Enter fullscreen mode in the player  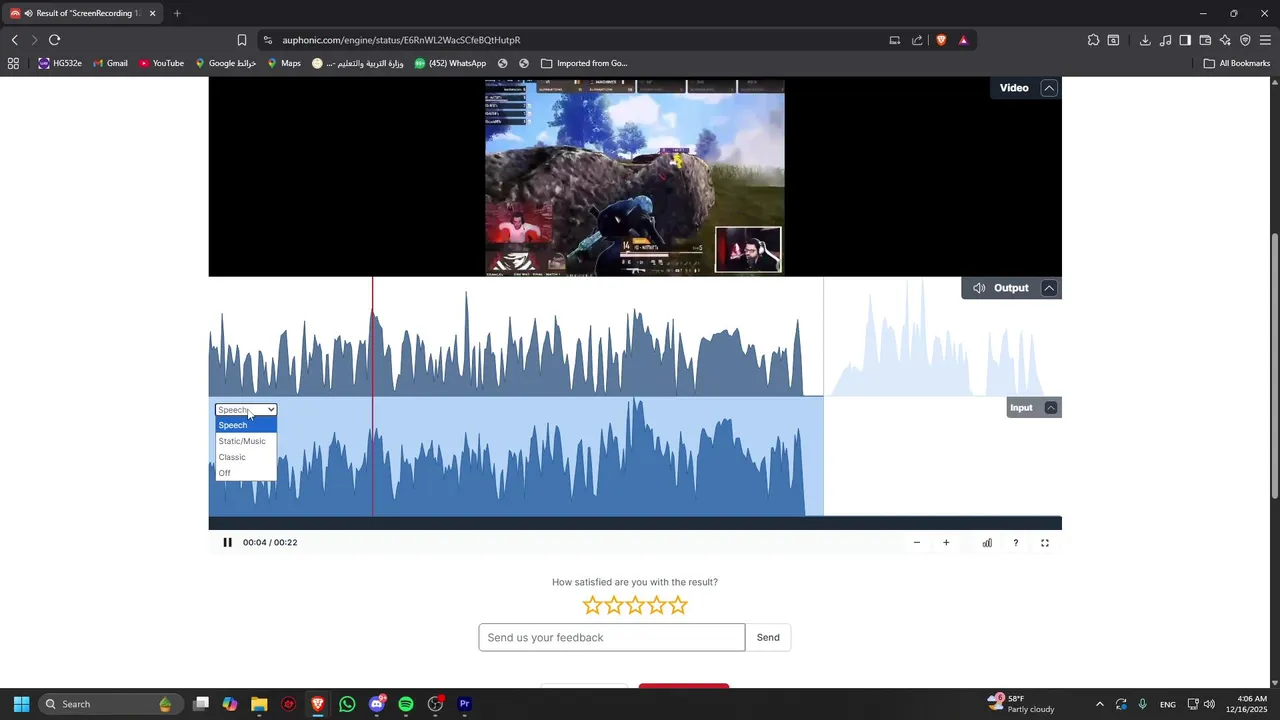point(1045,543)
